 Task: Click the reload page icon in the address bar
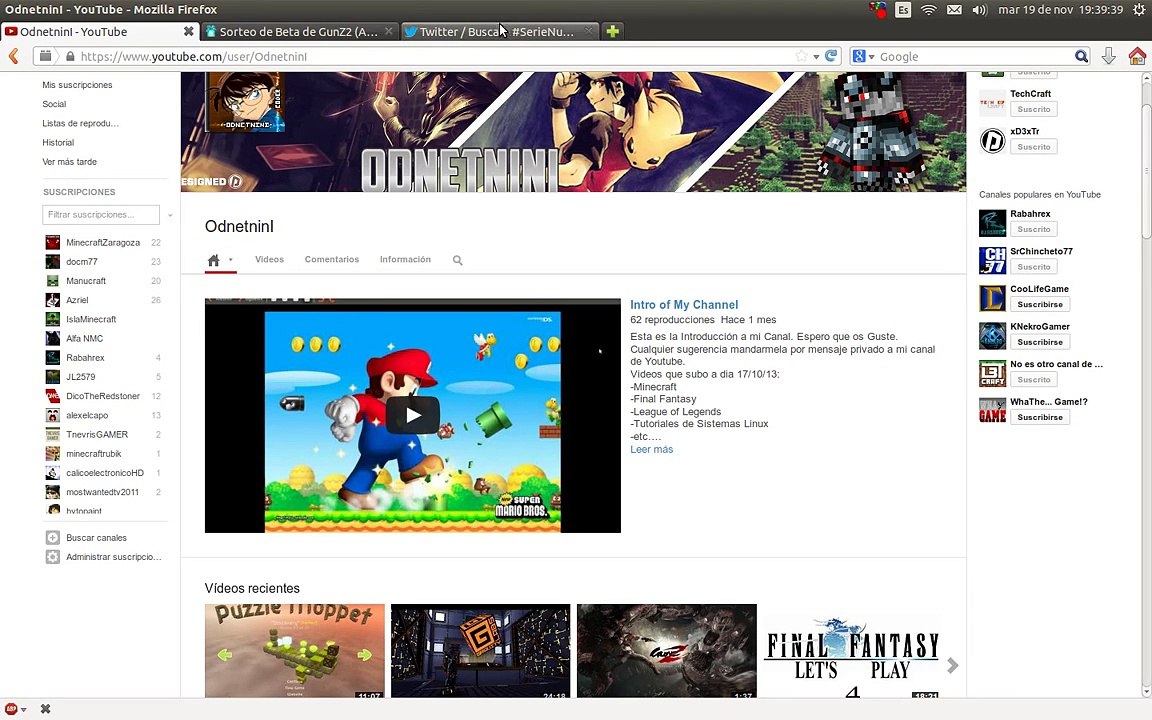tap(831, 56)
